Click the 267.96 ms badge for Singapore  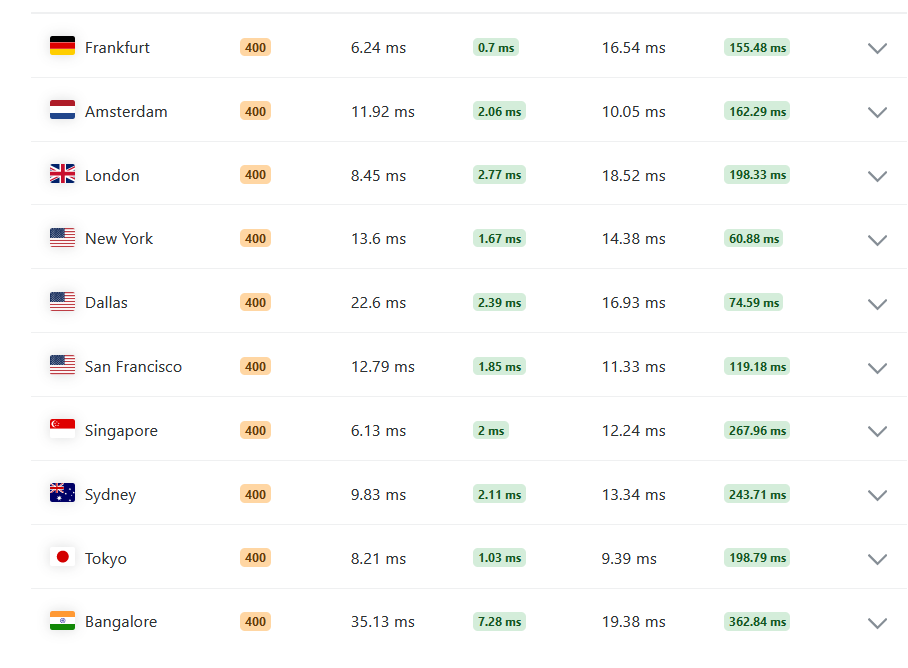pyautogui.click(x=757, y=431)
